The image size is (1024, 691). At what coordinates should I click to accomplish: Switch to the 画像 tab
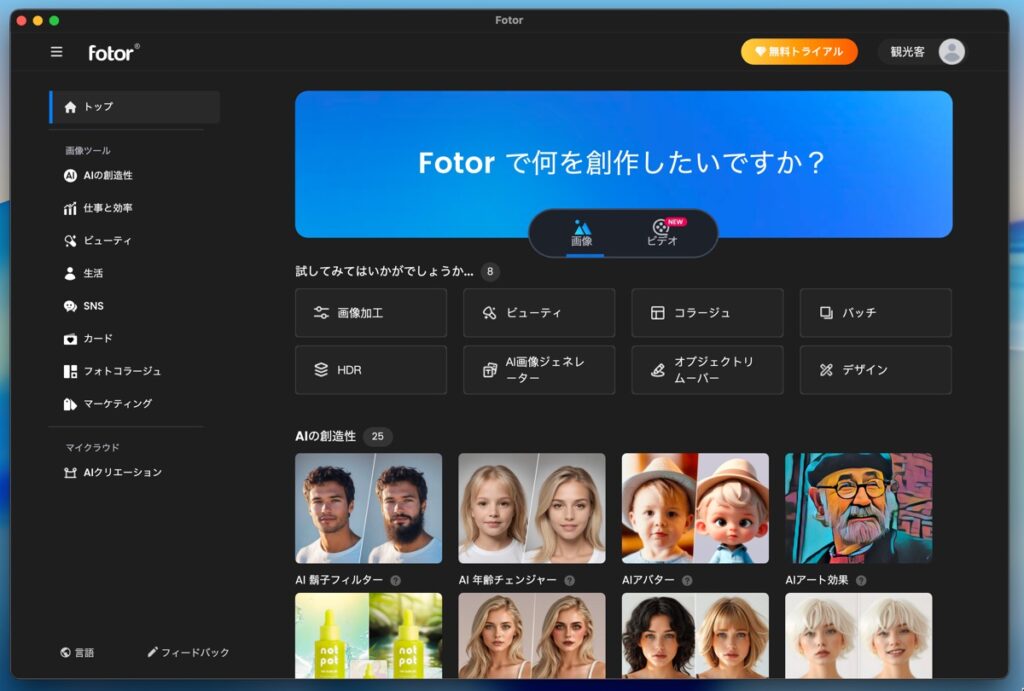coord(582,234)
